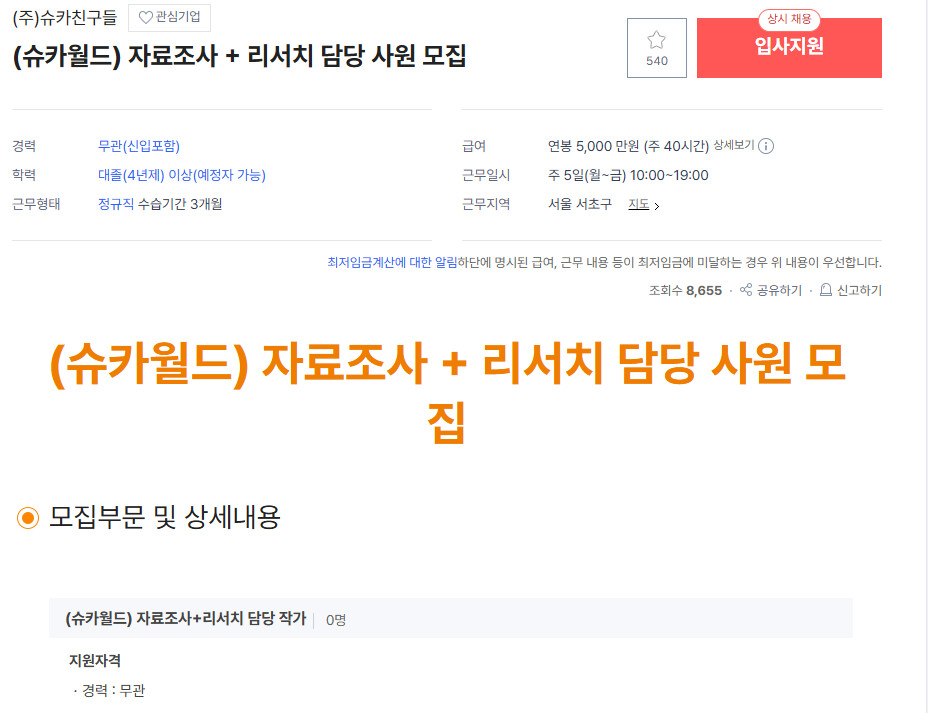Open salary info circle icon

pos(766,146)
